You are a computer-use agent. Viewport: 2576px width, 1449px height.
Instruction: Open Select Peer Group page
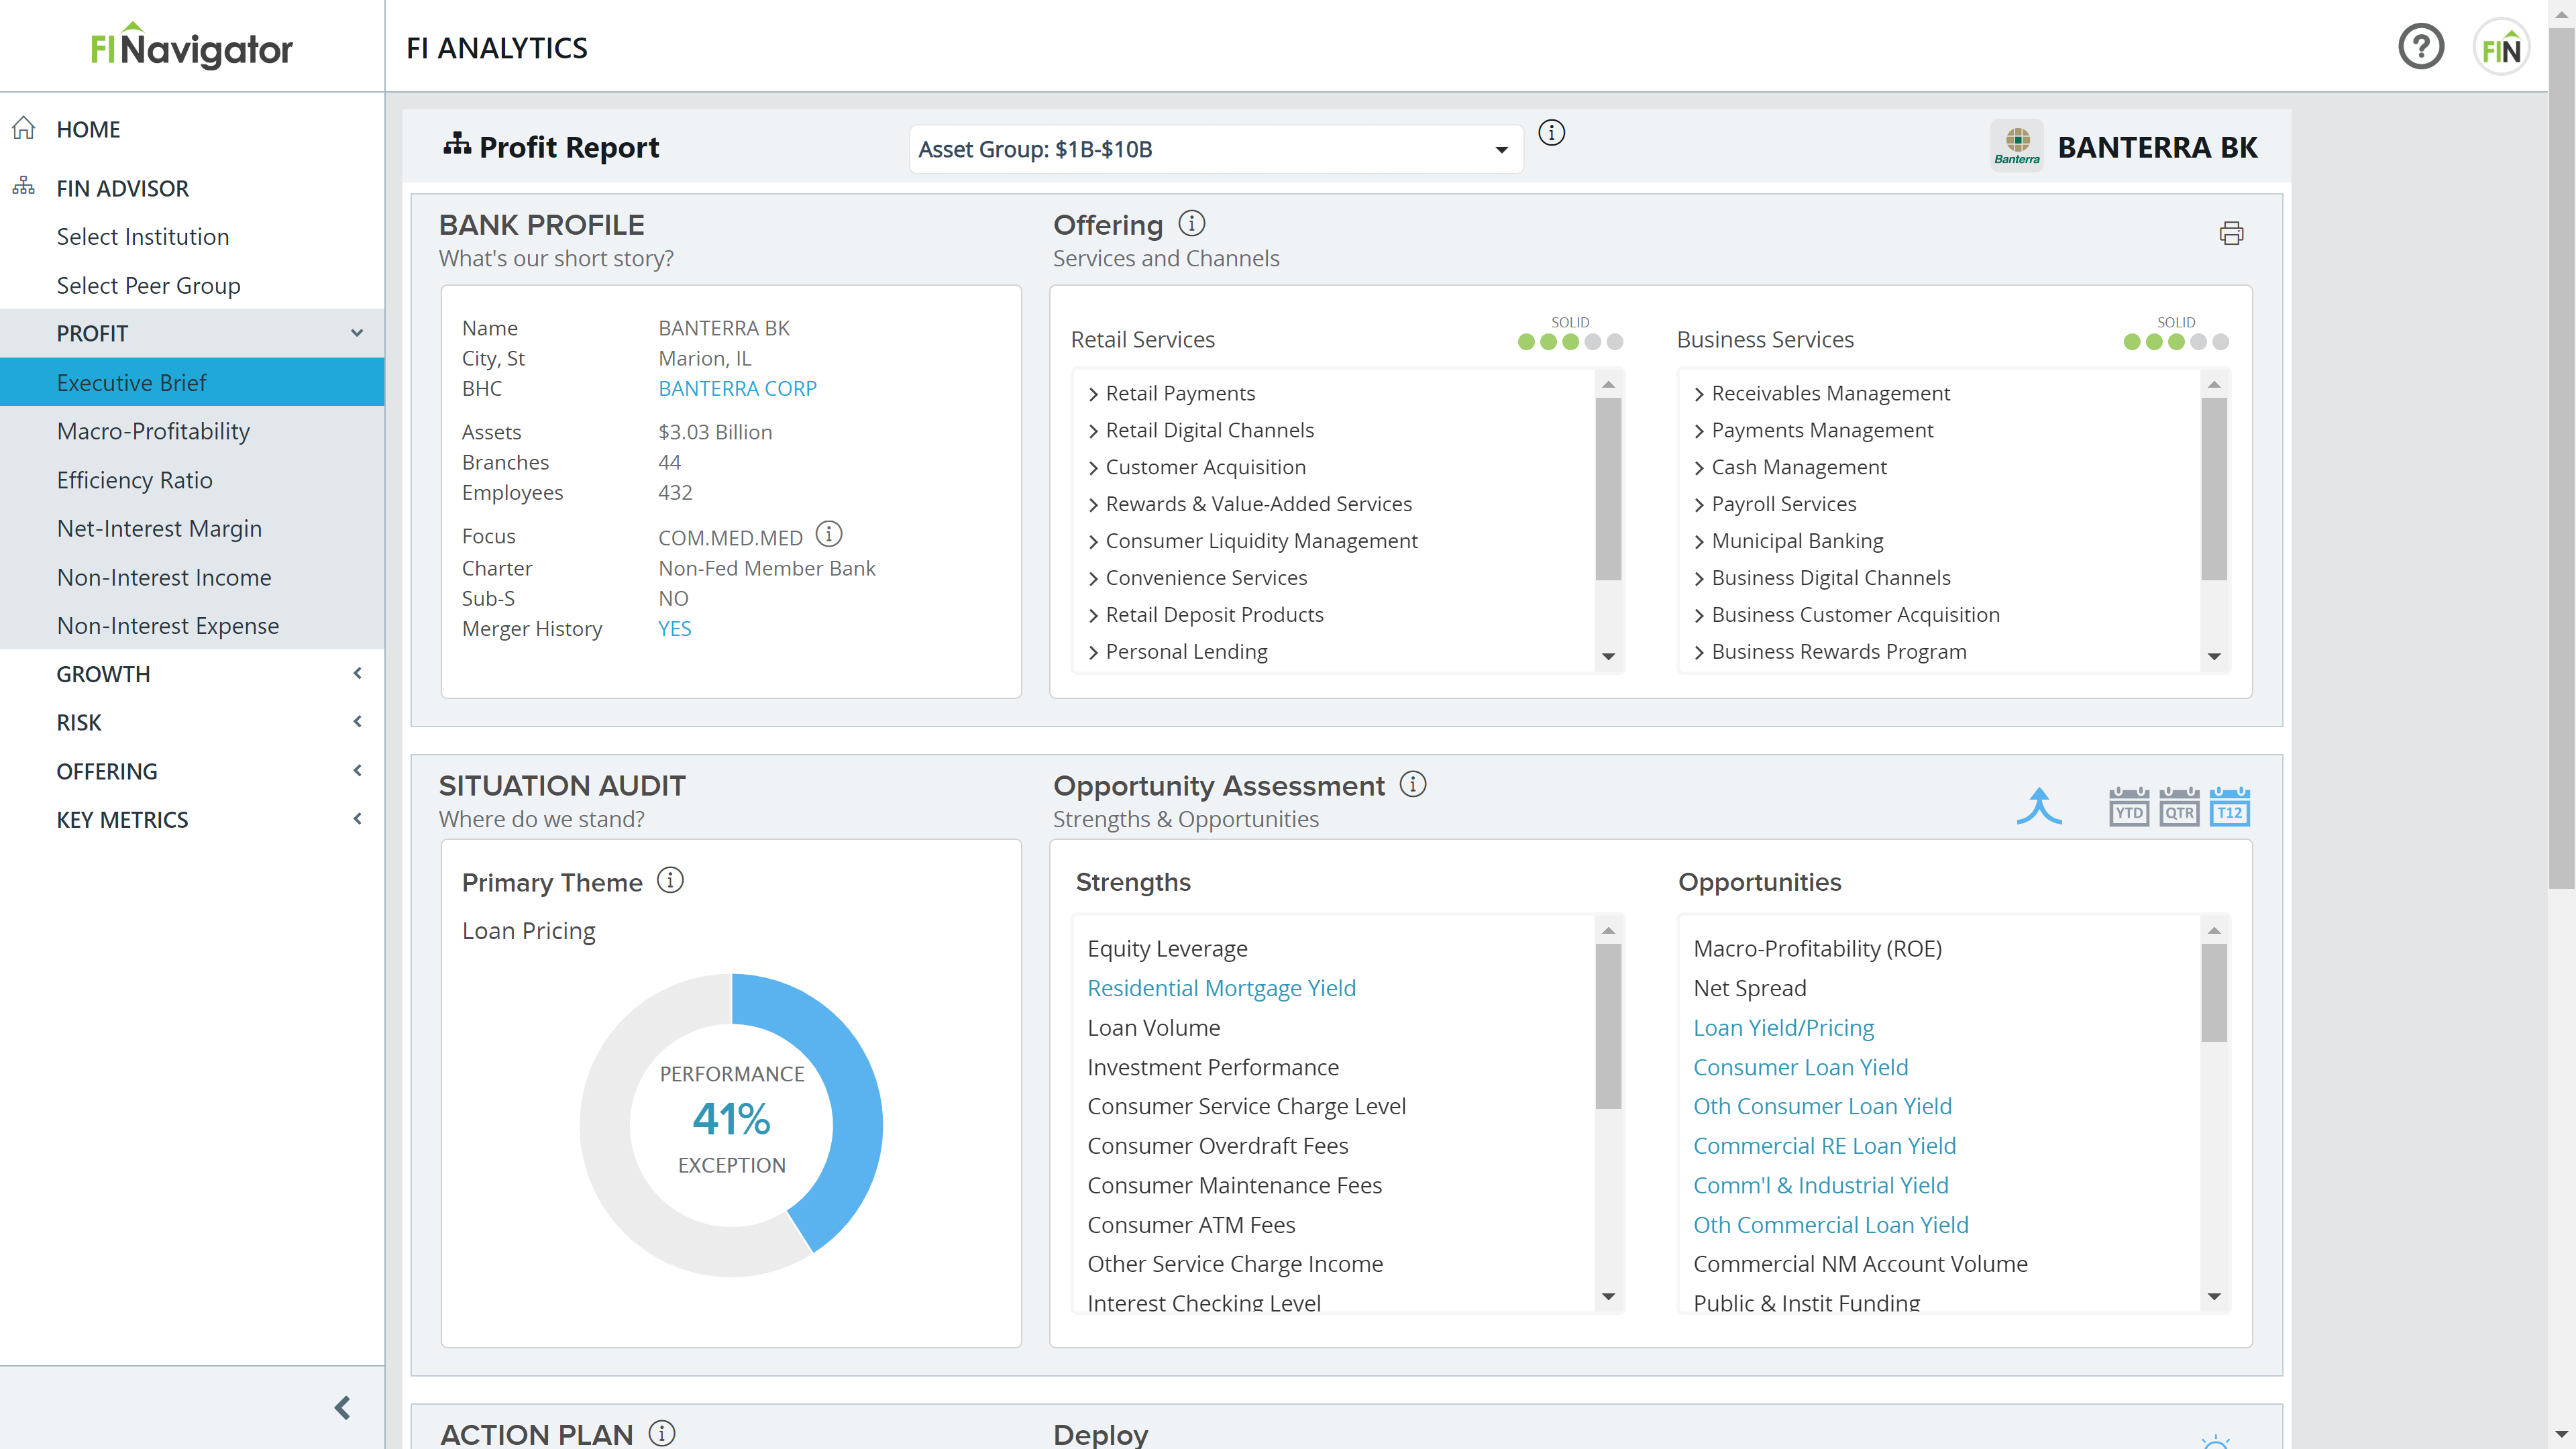pos(148,285)
